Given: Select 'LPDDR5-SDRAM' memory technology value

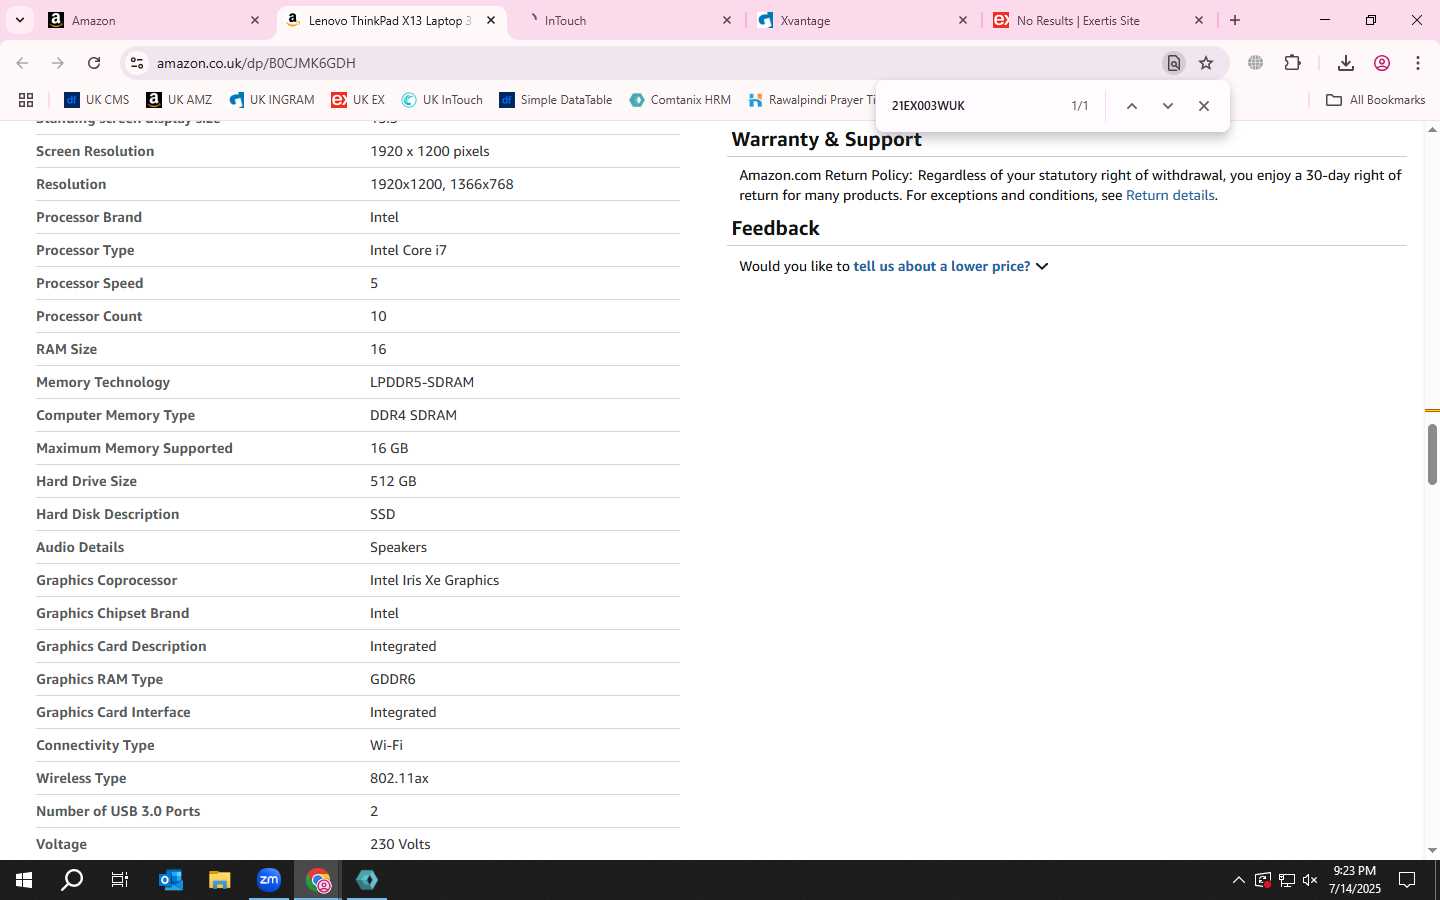Looking at the screenshot, I should pyautogui.click(x=422, y=382).
